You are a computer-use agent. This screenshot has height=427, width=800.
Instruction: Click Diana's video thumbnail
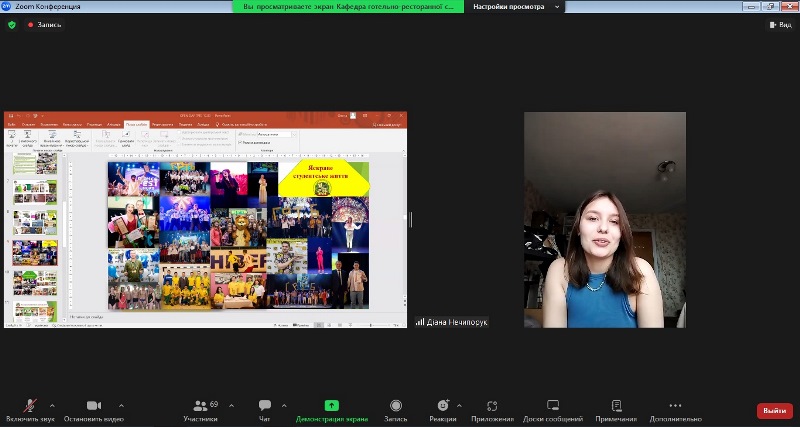[605, 220]
